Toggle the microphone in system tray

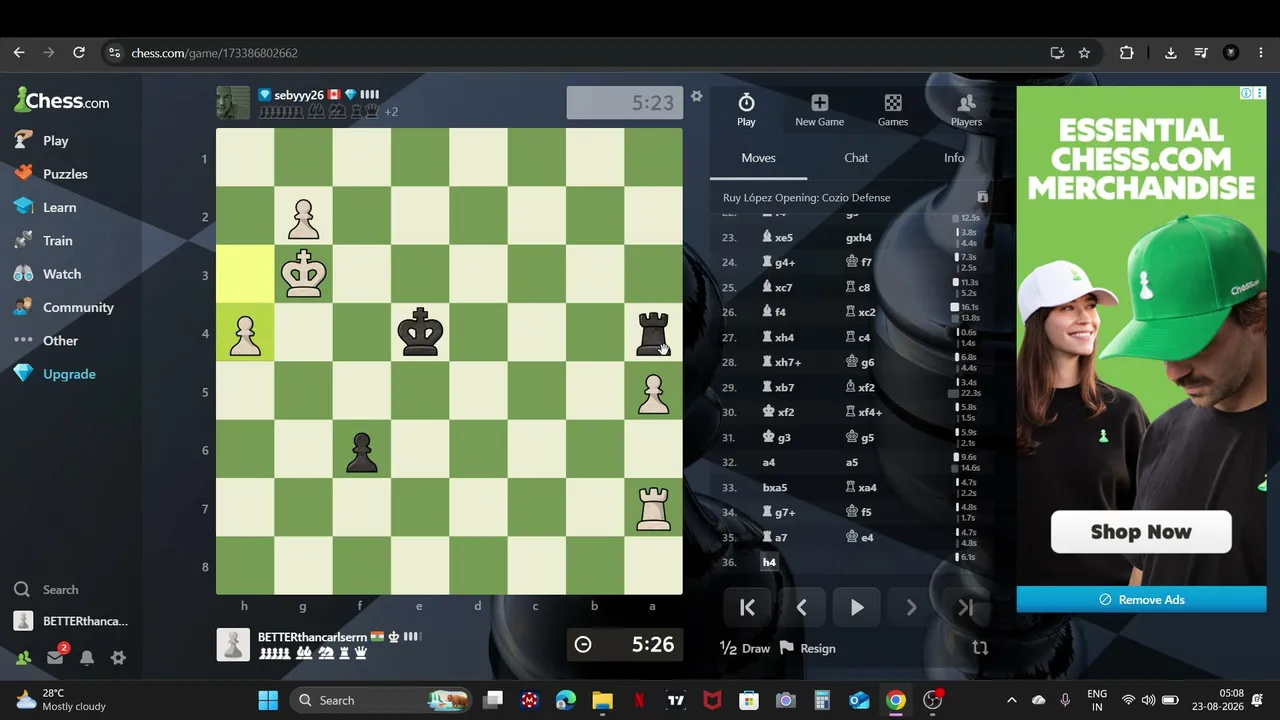pos(1065,700)
